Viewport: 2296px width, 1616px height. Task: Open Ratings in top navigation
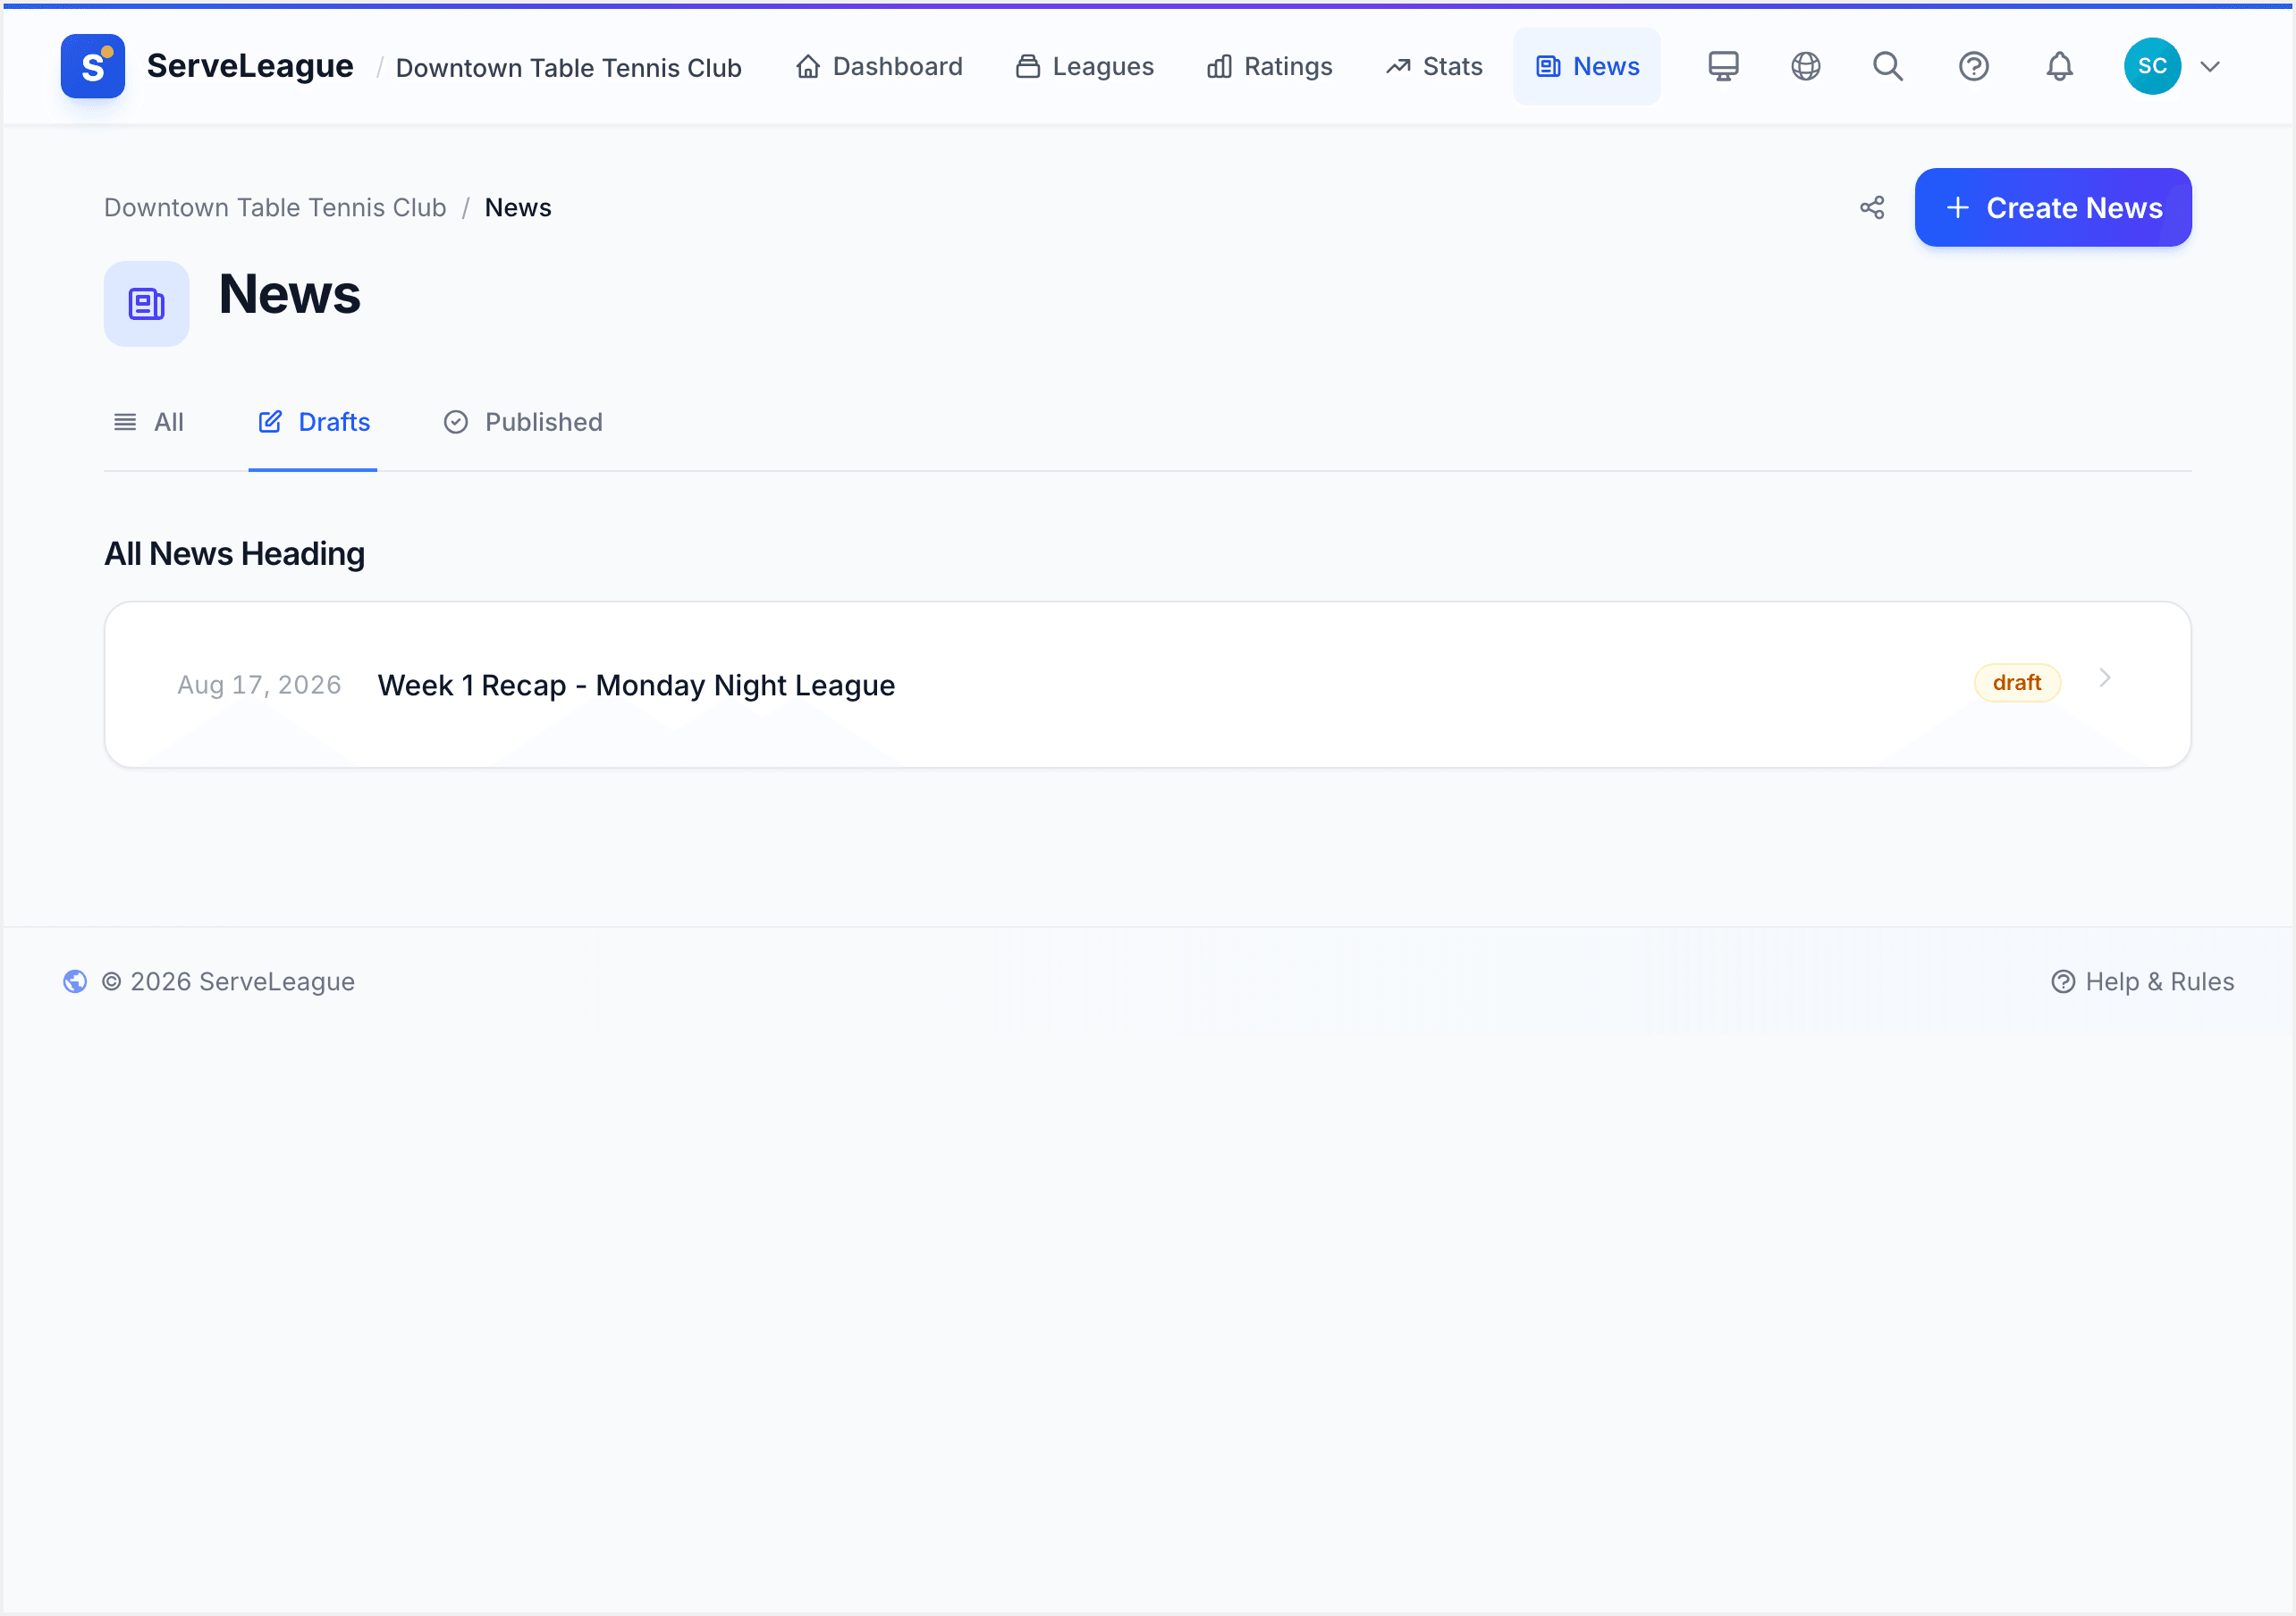click(1270, 66)
